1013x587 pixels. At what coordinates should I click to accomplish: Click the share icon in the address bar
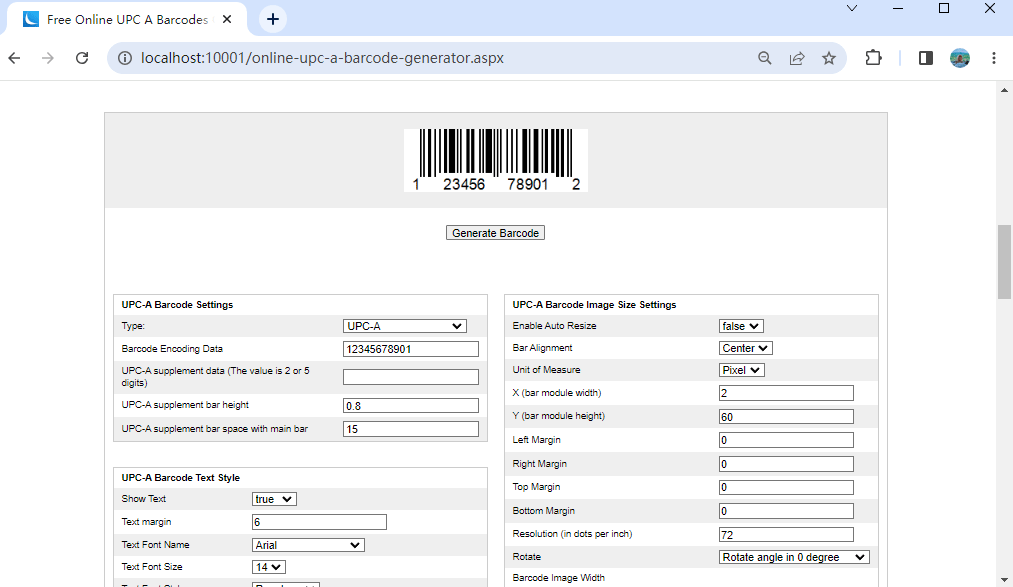[797, 58]
